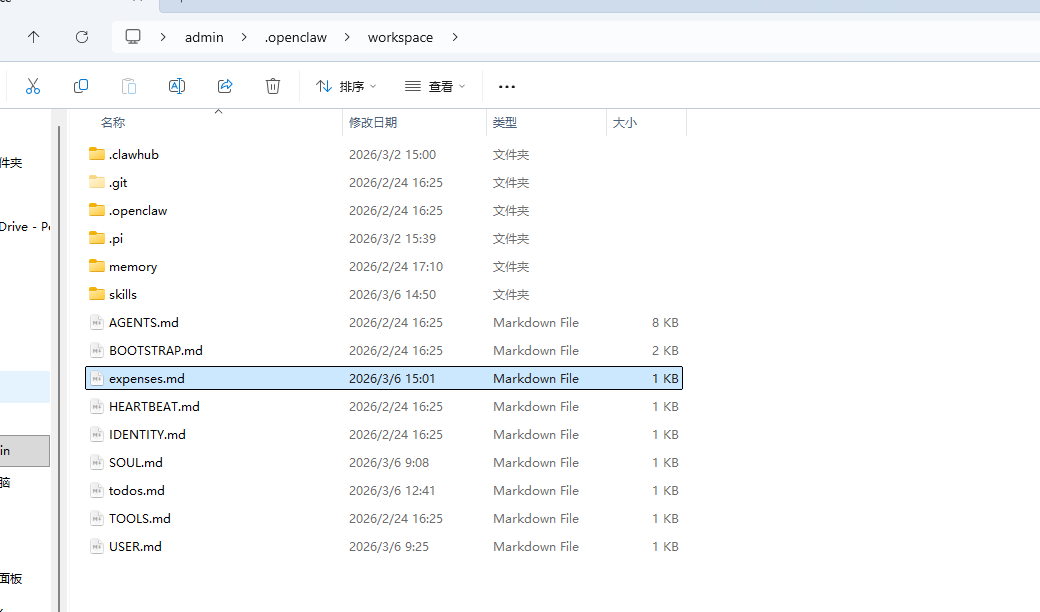Click the HEARTBEAT.md file name
This screenshot has width=1040, height=612.
pyautogui.click(x=155, y=406)
